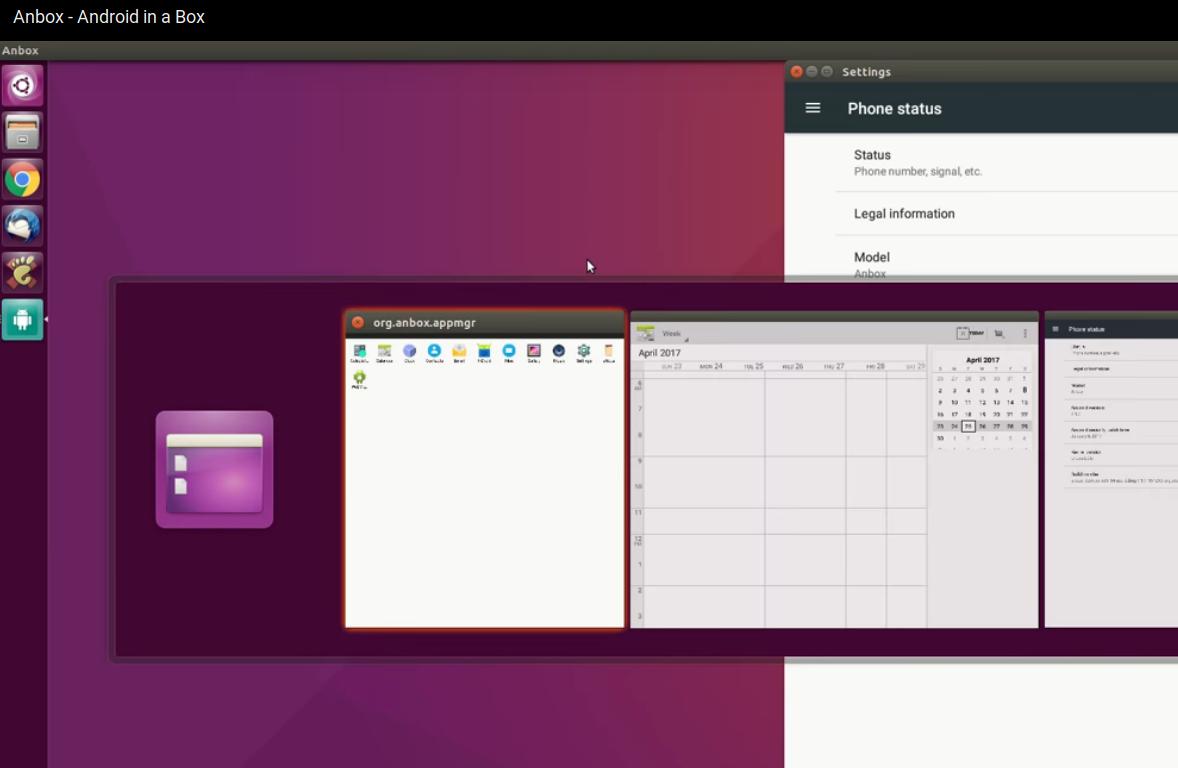
Task: Click the April 2017 header in mini calendar
Action: tap(982, 360)
